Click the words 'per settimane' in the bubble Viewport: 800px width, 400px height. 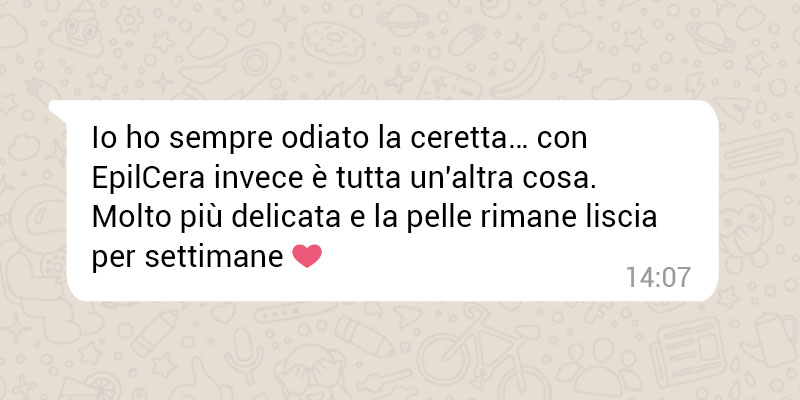pyautogui.click(x=187, y=258)
